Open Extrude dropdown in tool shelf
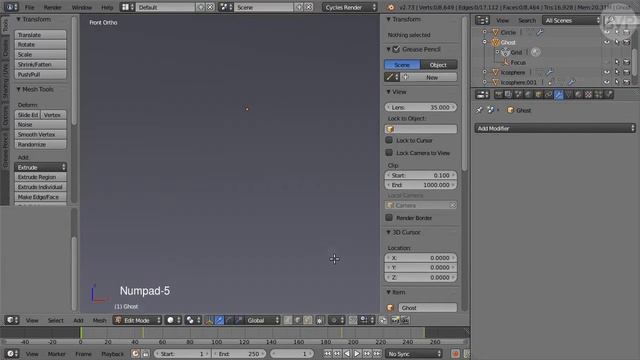The image size is (640, 360). click(x=40, y=167)
